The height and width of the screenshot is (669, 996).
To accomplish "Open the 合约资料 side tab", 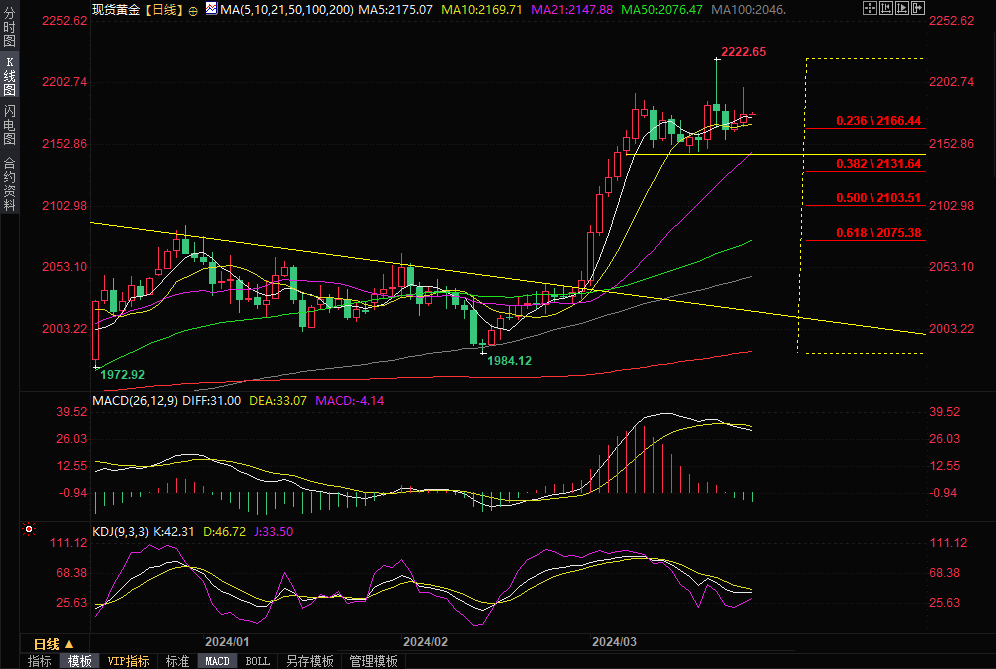I will [x=9, y=184].
